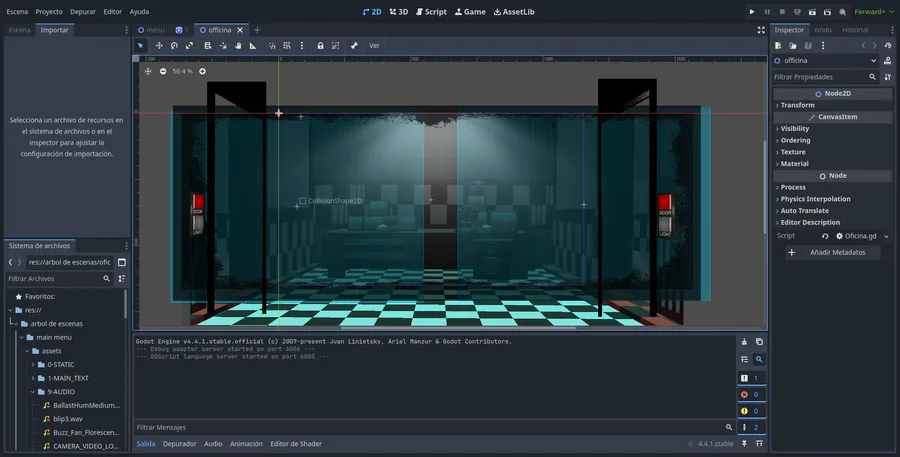Expand the Transform property section
Screen dimensions: 900x457
pos(797,105)
